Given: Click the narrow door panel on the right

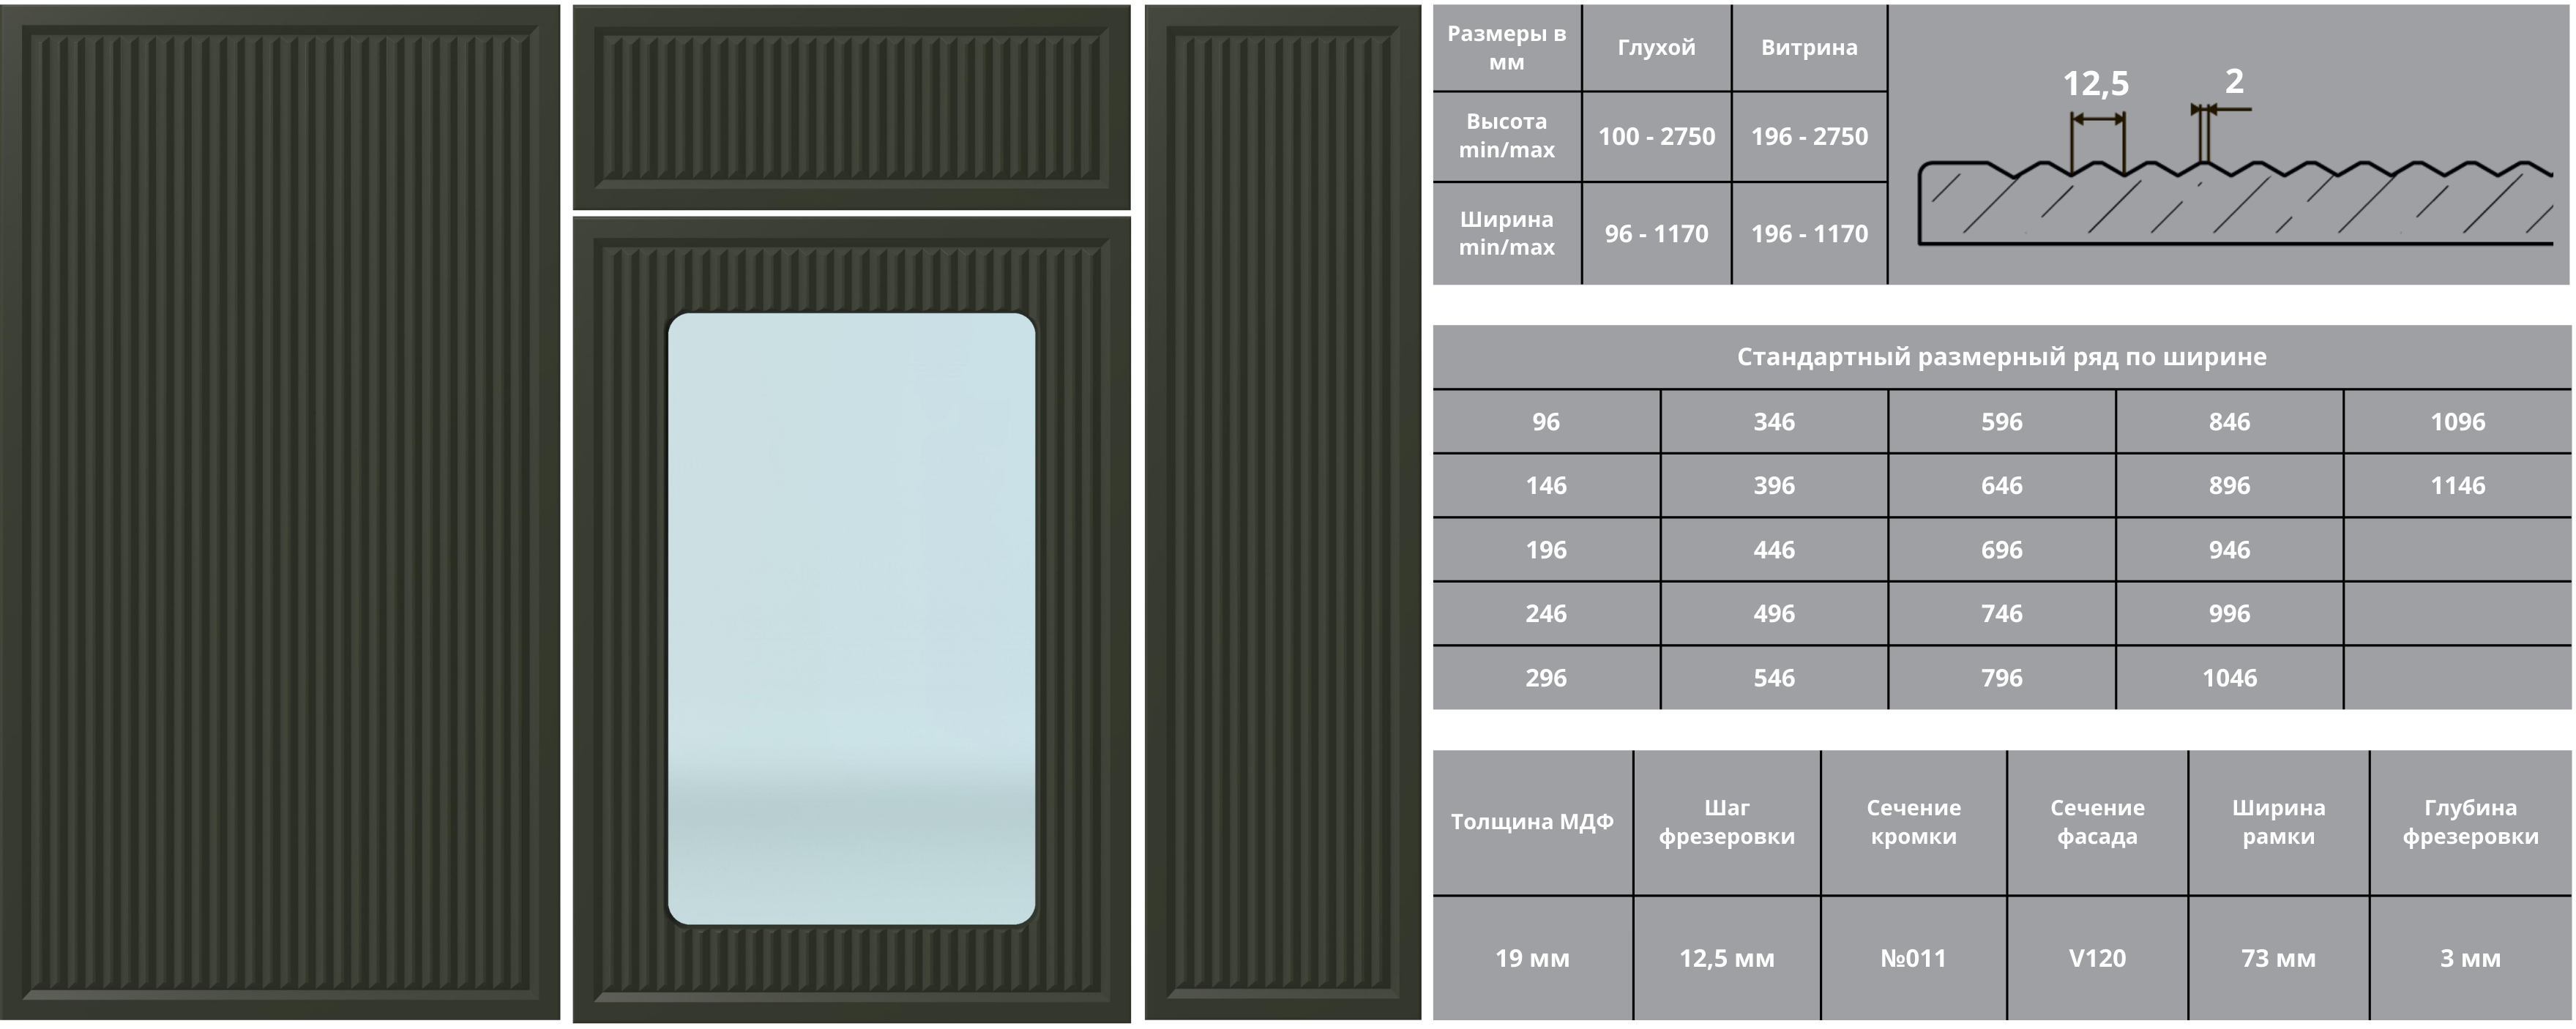Looking at the screenshot, I should coord(1282,512).
